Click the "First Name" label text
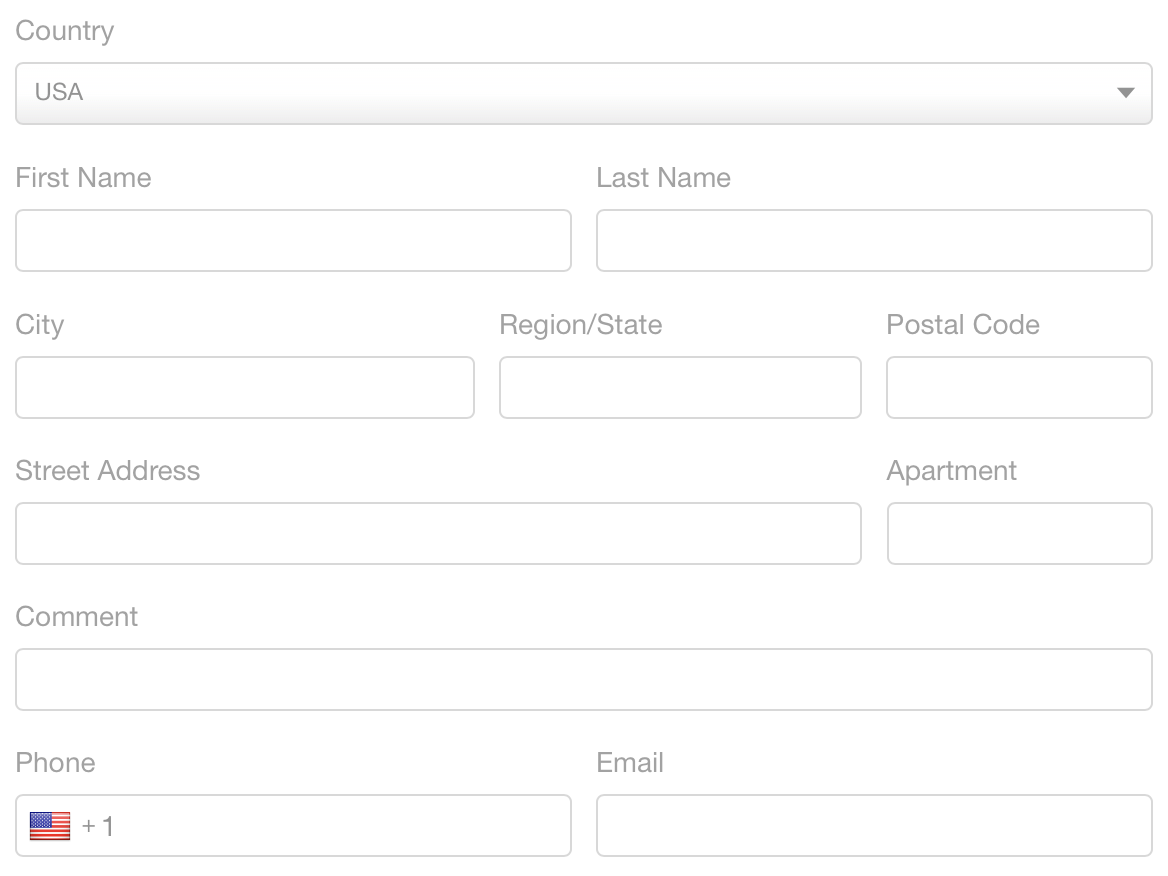Viewport: 1168px width, 876px height. click(84, 178)
